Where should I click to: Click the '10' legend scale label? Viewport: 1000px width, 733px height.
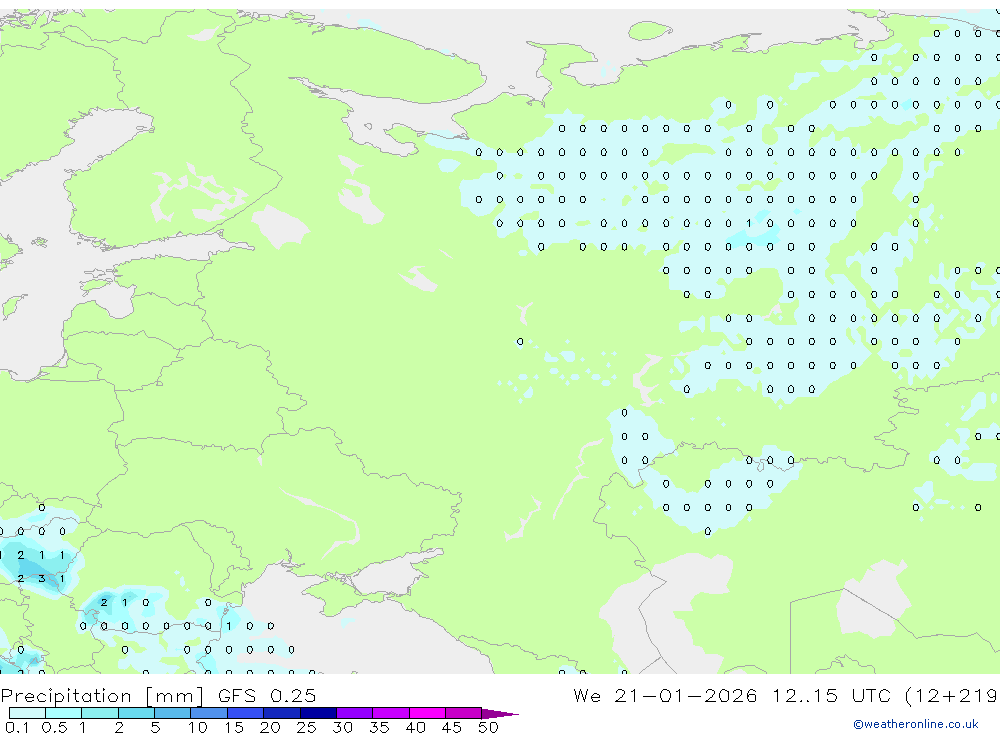pos(197,727)
